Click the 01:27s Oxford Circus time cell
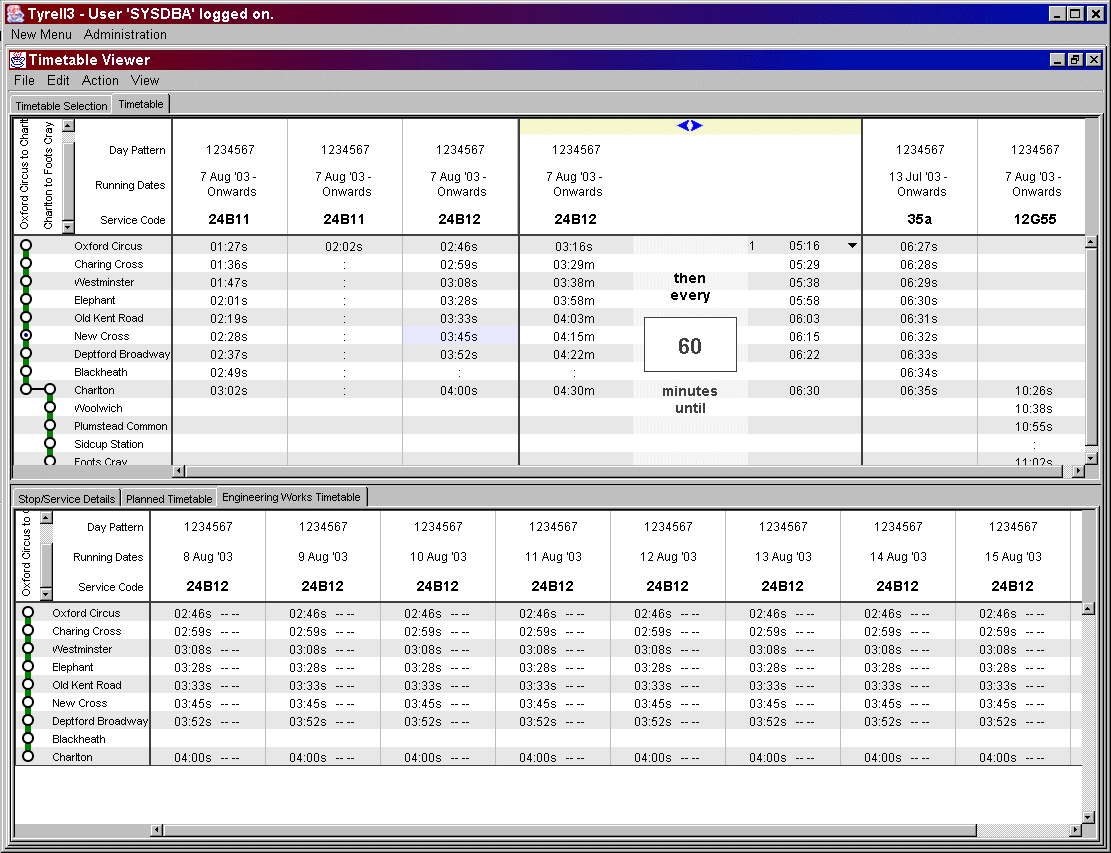The height and width of the screenshot is (853, 1111). [229, 246]
